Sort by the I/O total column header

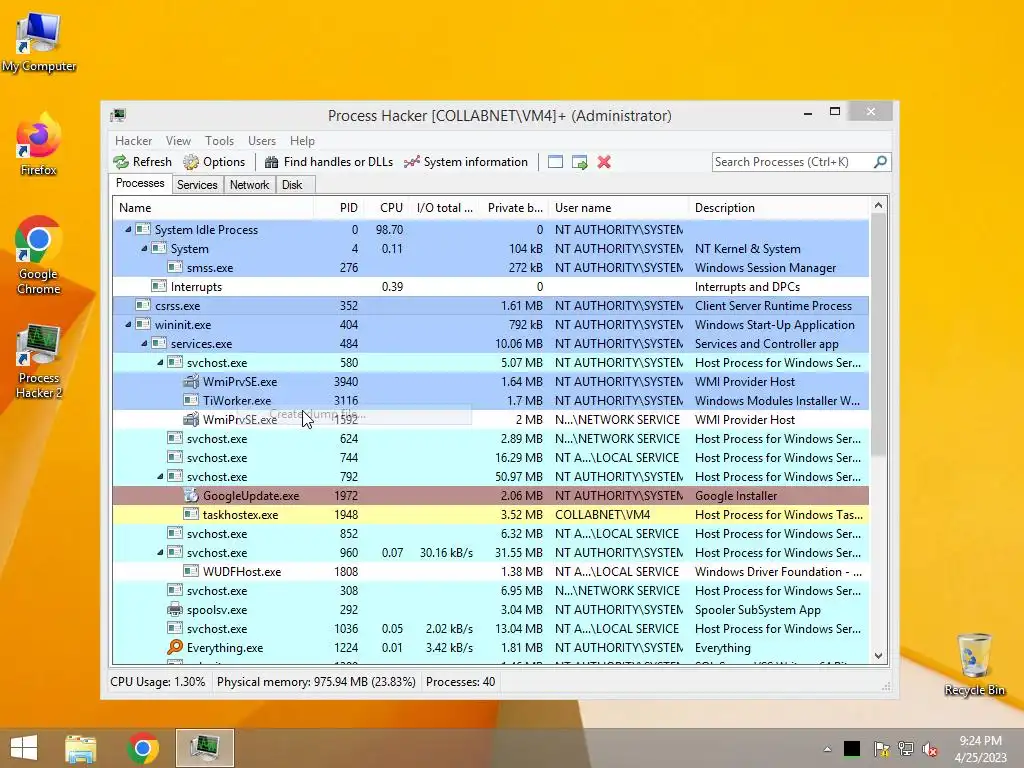(444, 208)
